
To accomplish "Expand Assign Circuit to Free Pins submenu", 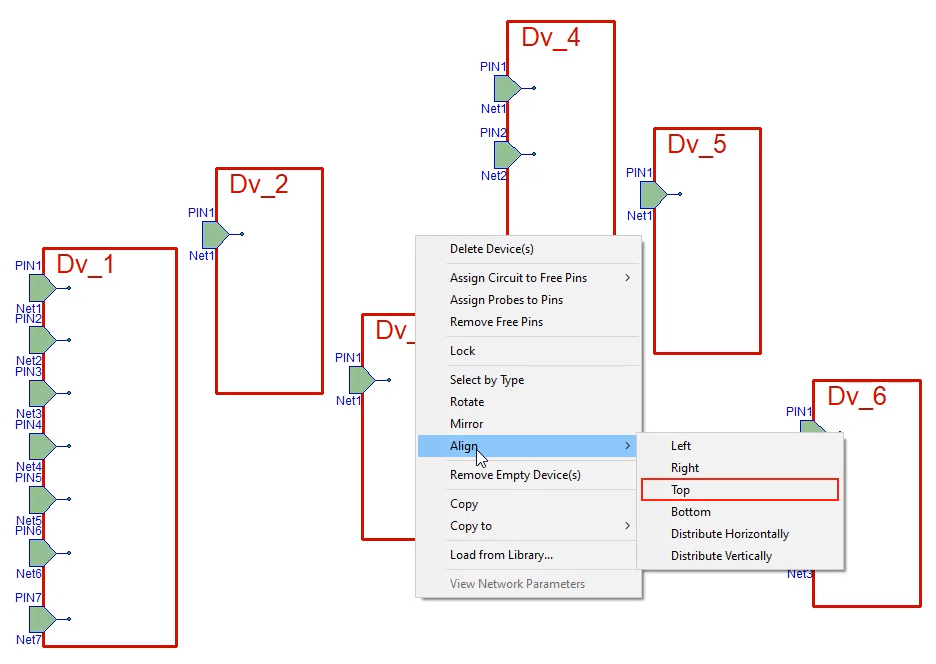I will pyautogui.click(x=627, y=278).
